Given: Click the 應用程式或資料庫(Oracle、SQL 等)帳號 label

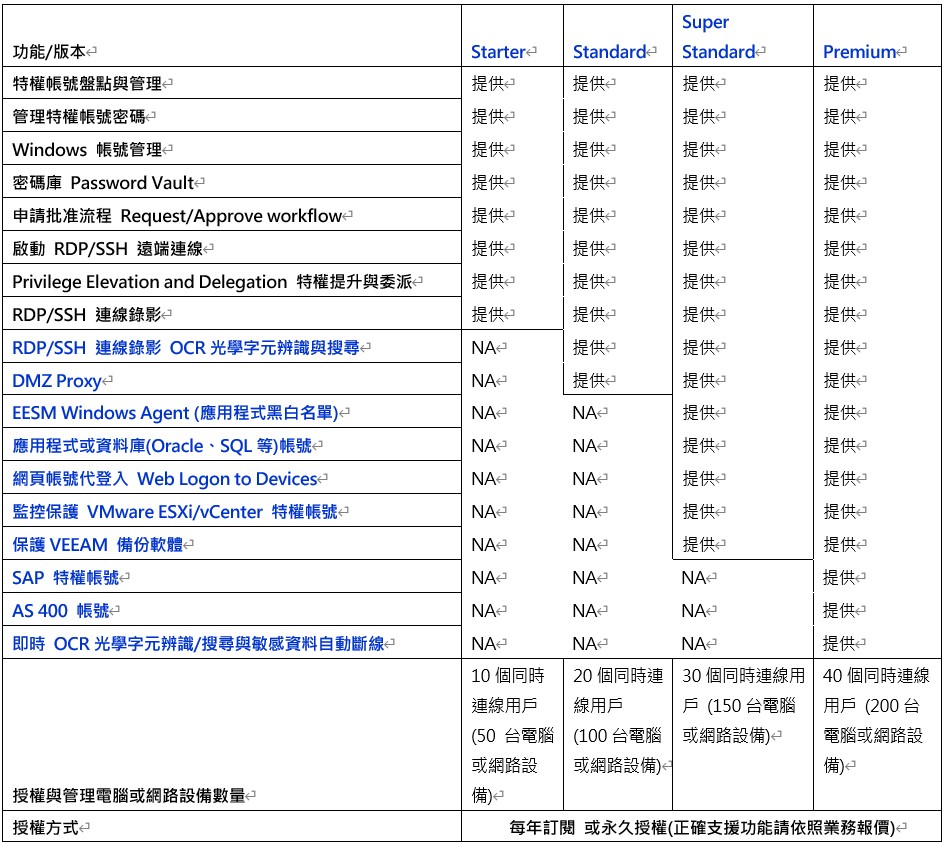Looking at the screenshot, I should 162,446.
